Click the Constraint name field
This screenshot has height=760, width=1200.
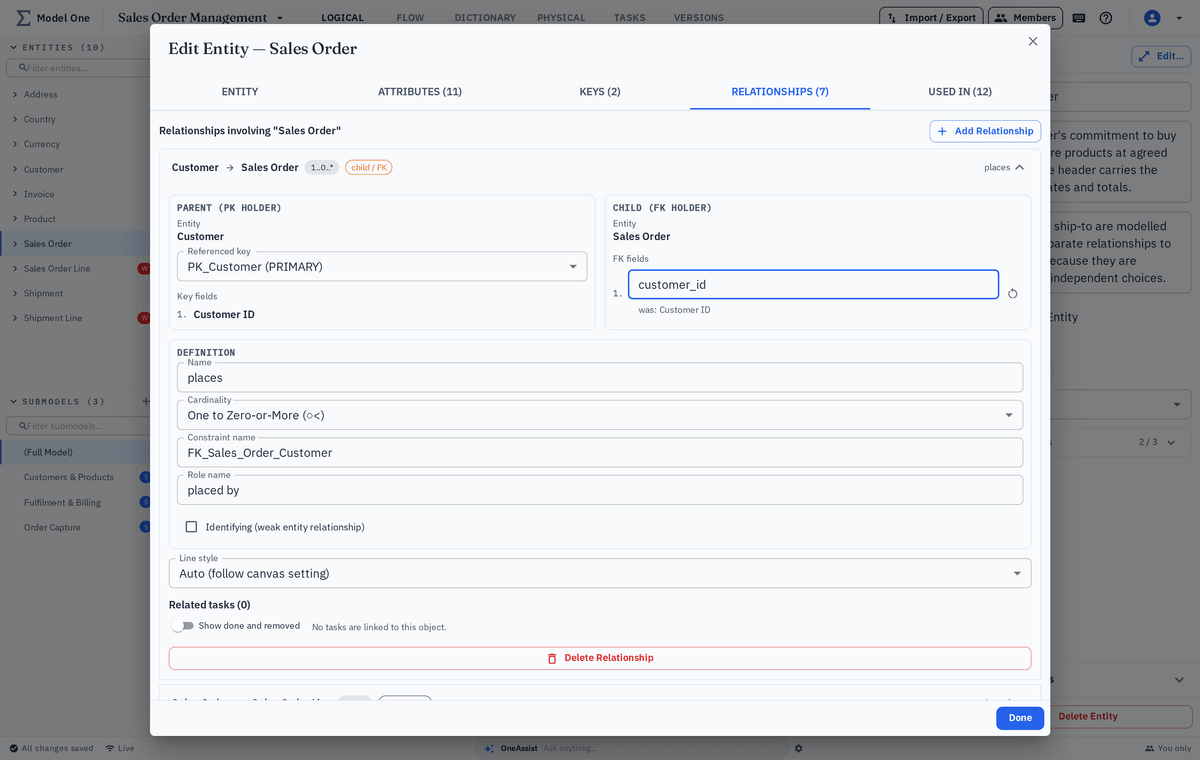pyautogui.click(x=600, y=452)
